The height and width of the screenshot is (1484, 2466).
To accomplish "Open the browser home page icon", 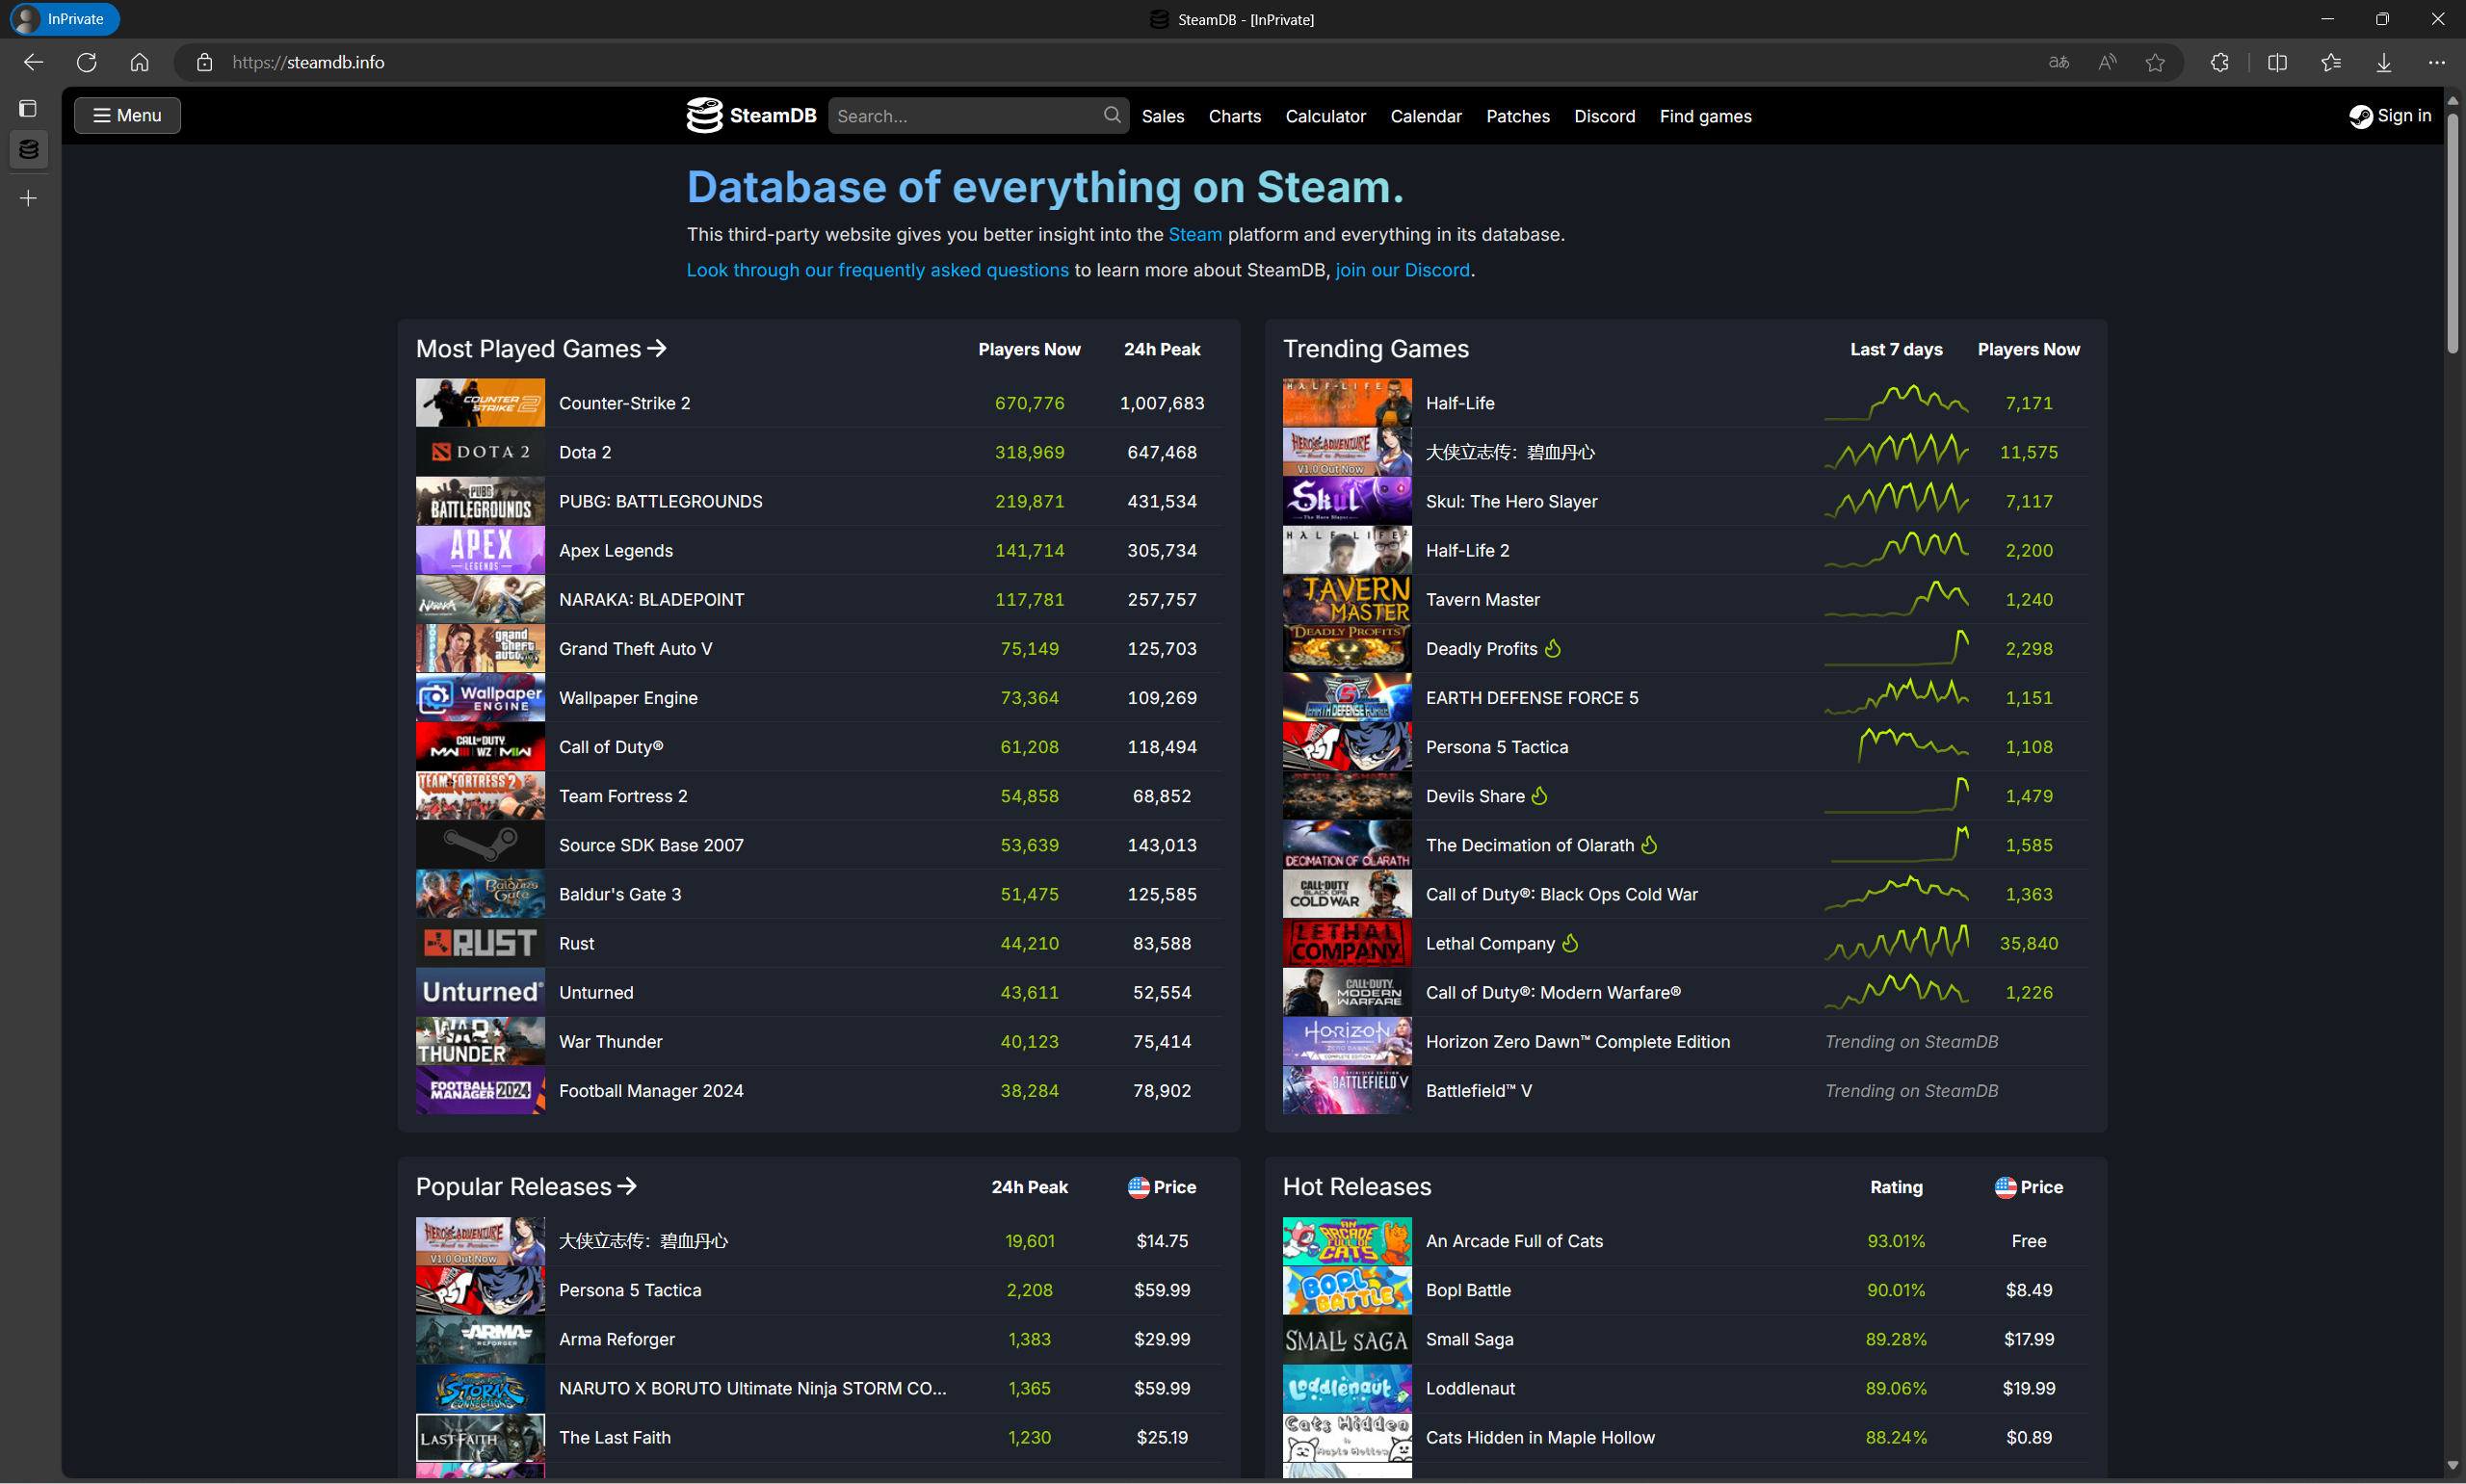I will click(x=140, y=62).
